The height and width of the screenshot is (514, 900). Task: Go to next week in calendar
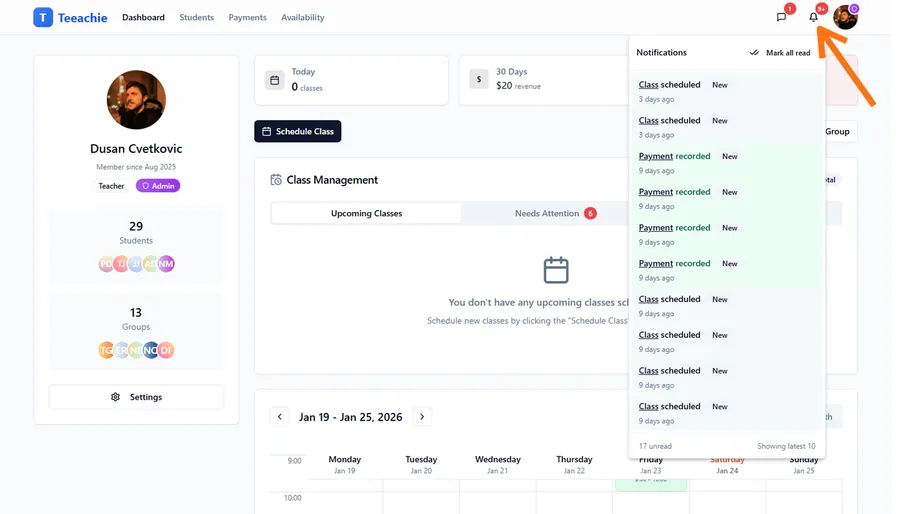422,417
